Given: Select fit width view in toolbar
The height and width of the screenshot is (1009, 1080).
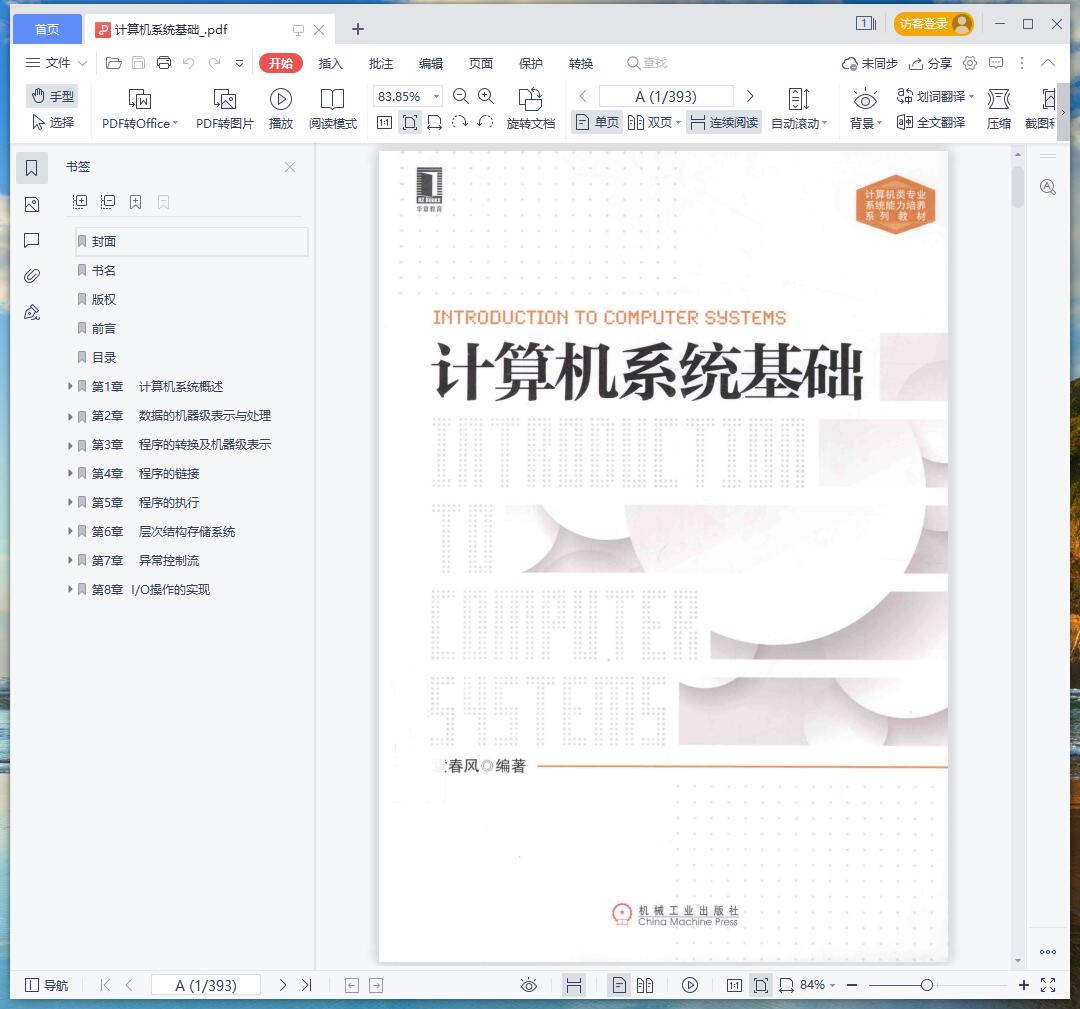Looking at the screenshot, I should click(x=435, y=123).
